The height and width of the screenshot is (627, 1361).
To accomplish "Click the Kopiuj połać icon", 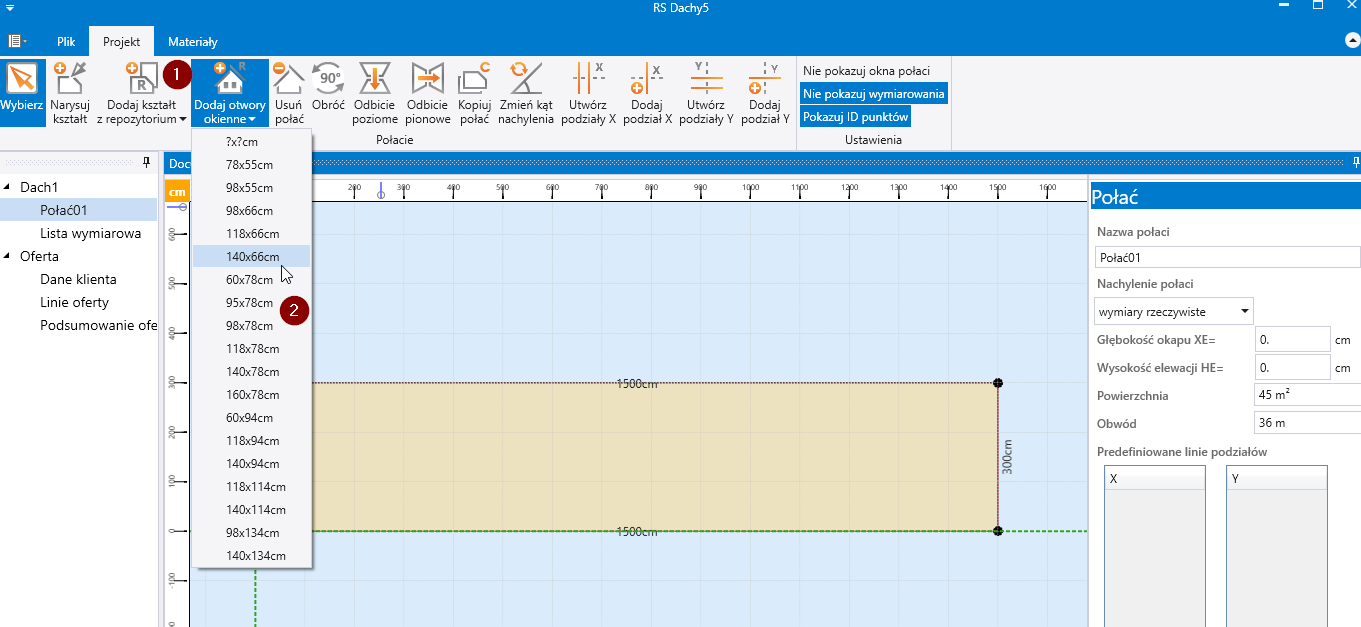I will point(473,91).
